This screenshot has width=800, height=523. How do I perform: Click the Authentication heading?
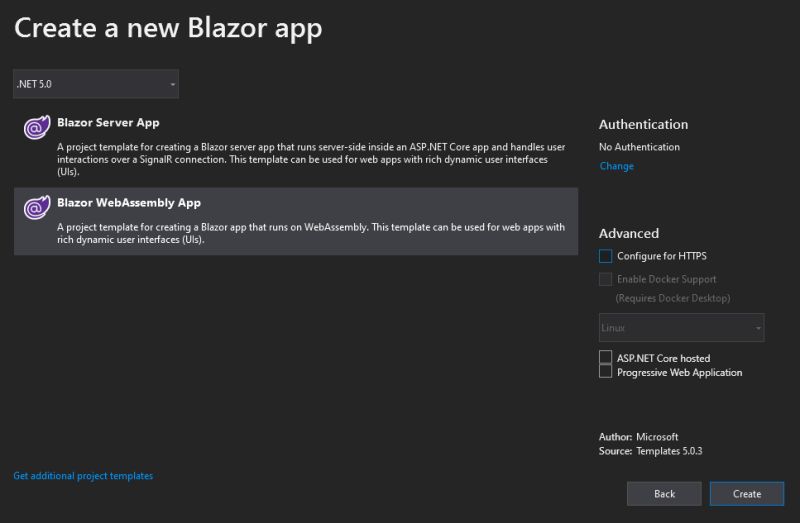[643, 124]
